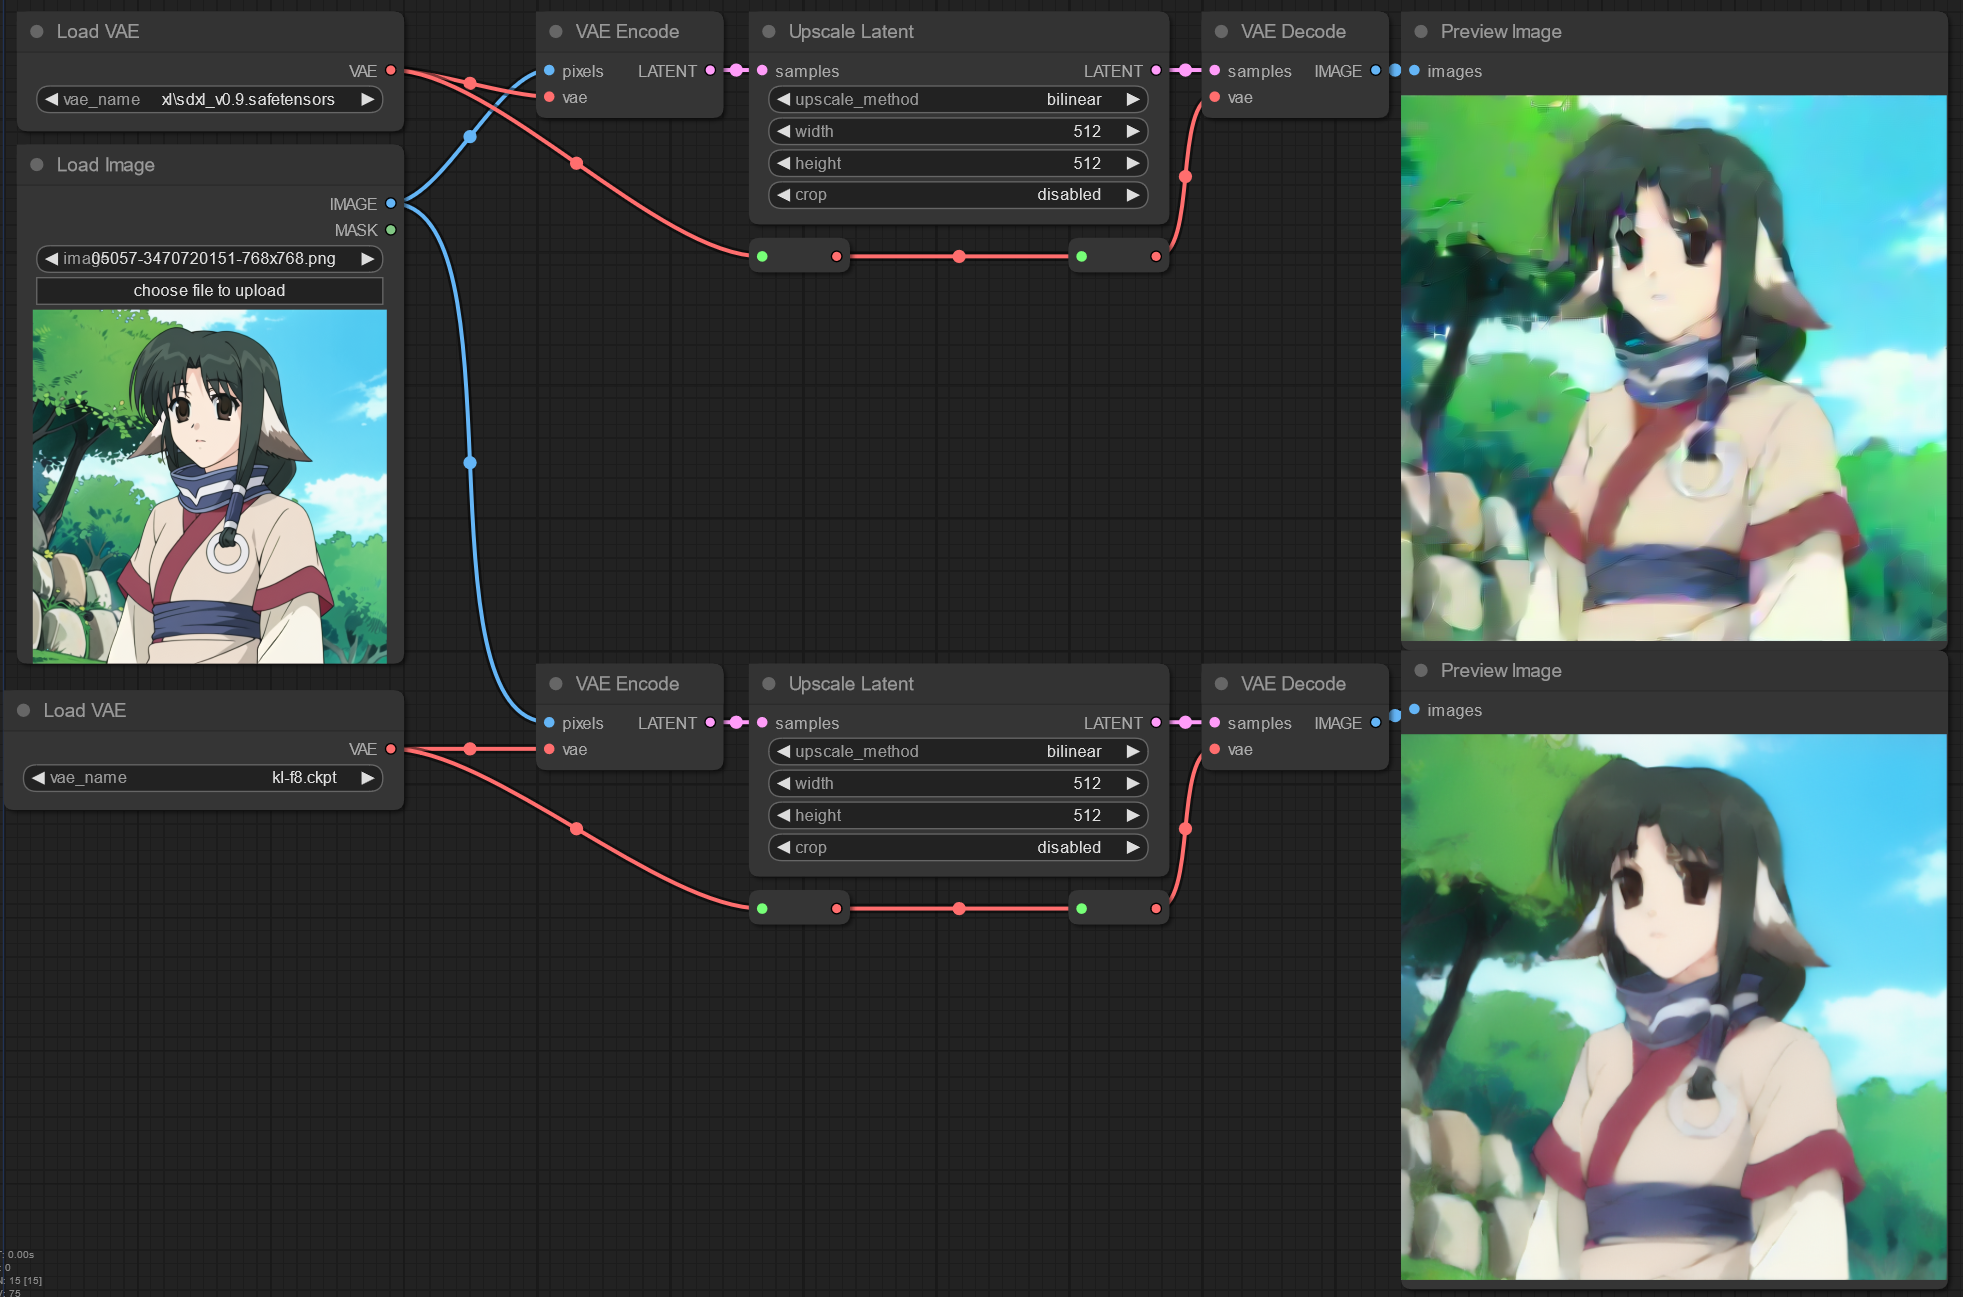Viewport: 1963px width, 1297px height.
Task: Click the MASK output port on Load Image
Action: [390, 229]
